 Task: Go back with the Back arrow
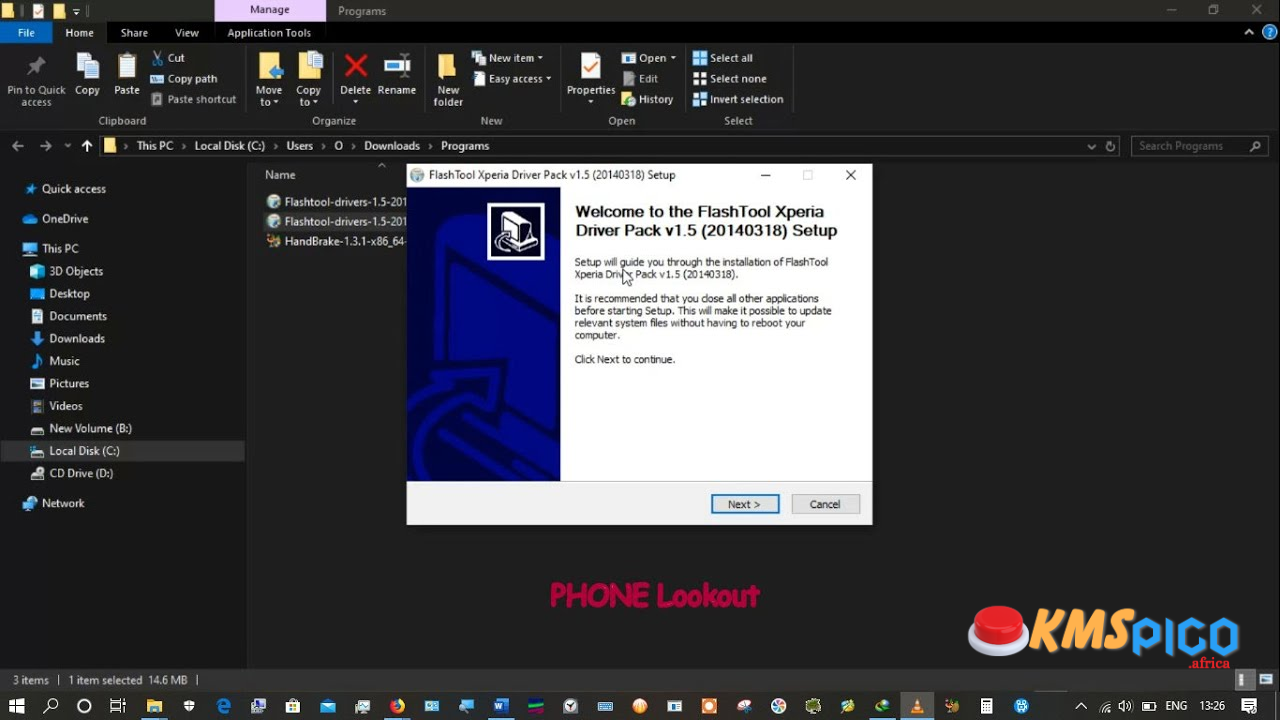click(18, 146)
